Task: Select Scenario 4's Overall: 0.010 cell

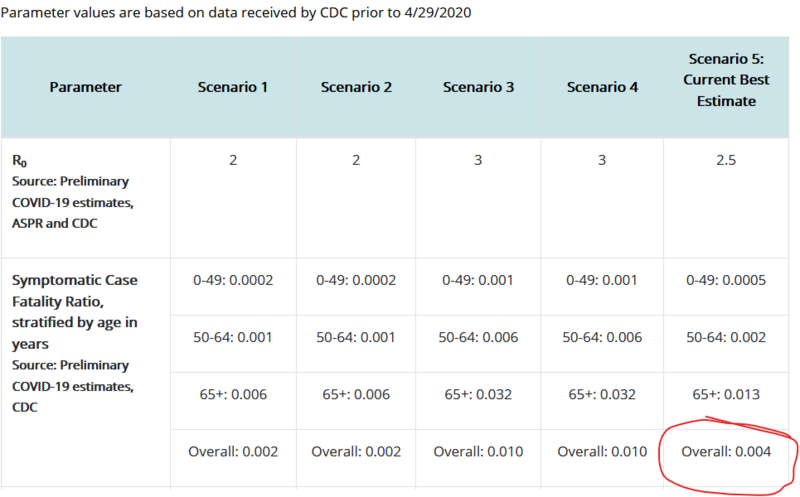Action: pos(602,452)
